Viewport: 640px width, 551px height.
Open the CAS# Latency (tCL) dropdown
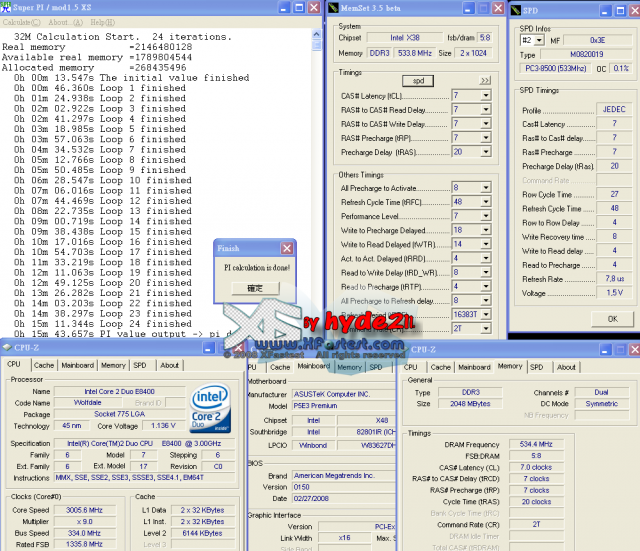click(486, 96)
